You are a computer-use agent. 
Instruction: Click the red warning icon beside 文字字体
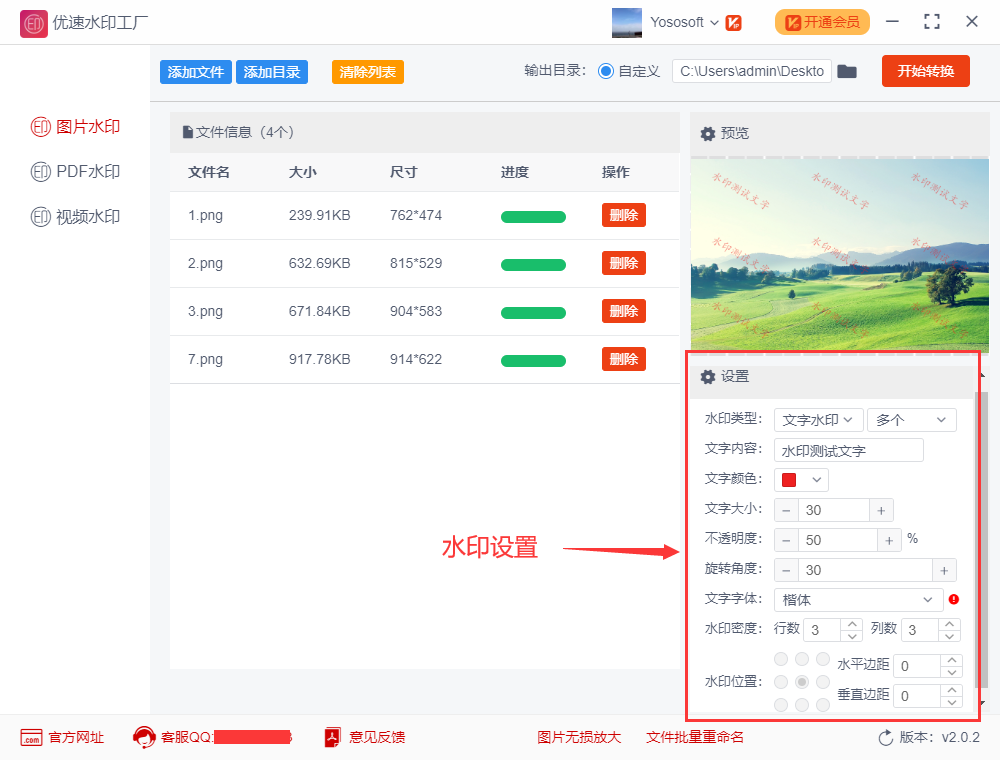tap(955, 599)
